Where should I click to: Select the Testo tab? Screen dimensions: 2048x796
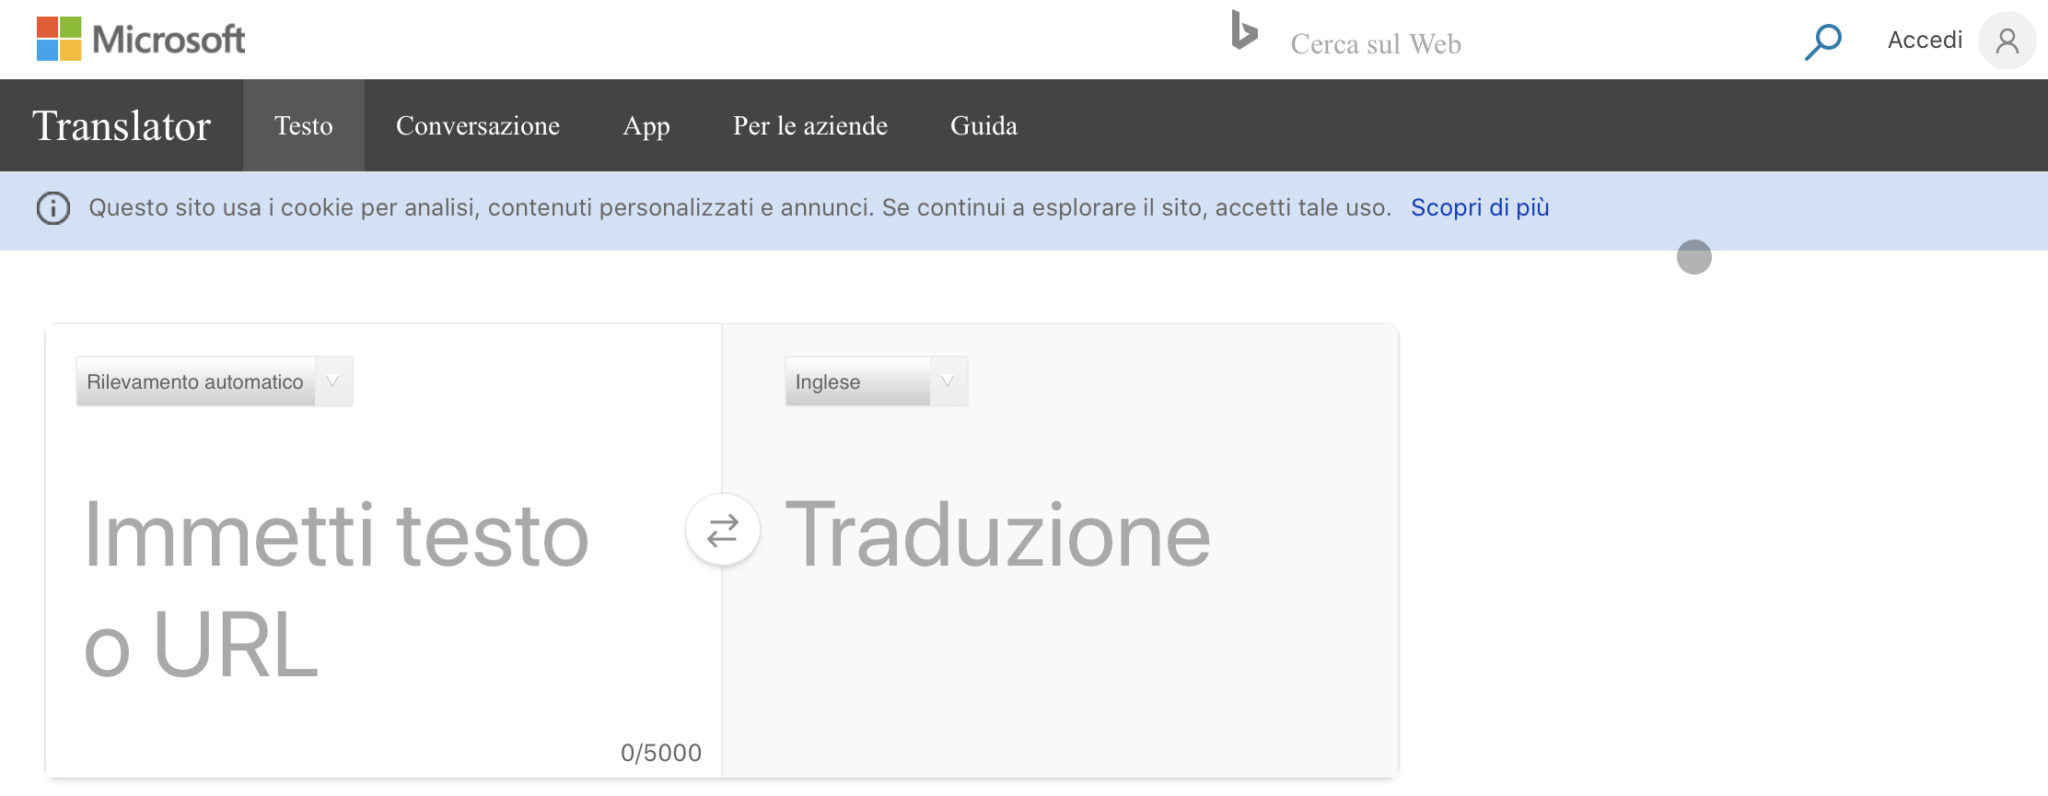pos(304,126)
